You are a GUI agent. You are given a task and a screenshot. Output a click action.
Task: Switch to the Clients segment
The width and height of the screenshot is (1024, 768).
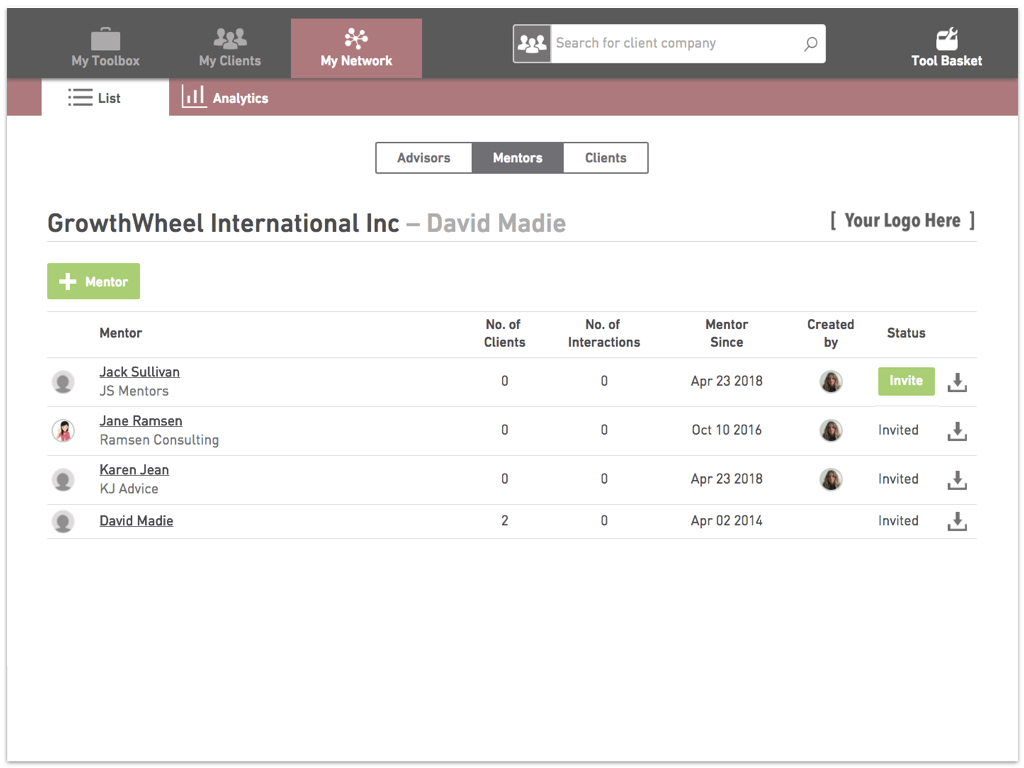[x=605, y=158]
